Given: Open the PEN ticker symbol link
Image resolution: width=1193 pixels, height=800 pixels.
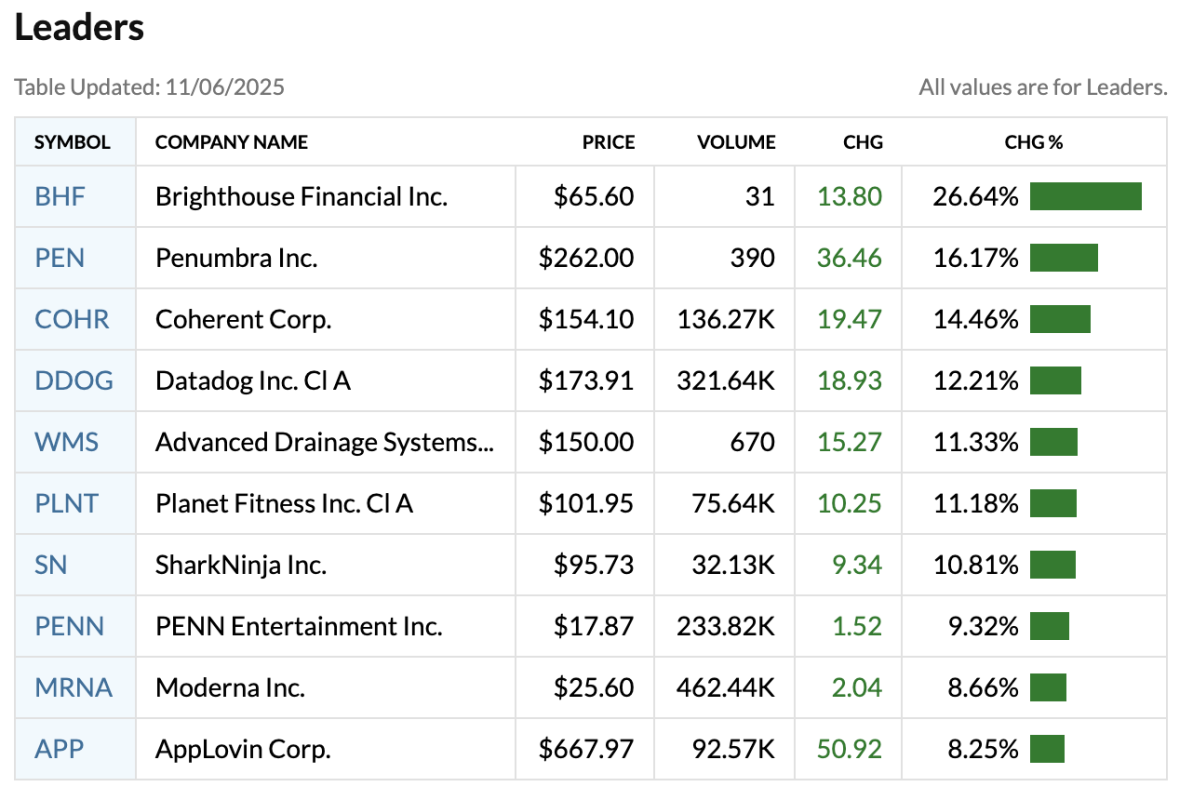Looking at the screenshot, I should click(59, 258).
